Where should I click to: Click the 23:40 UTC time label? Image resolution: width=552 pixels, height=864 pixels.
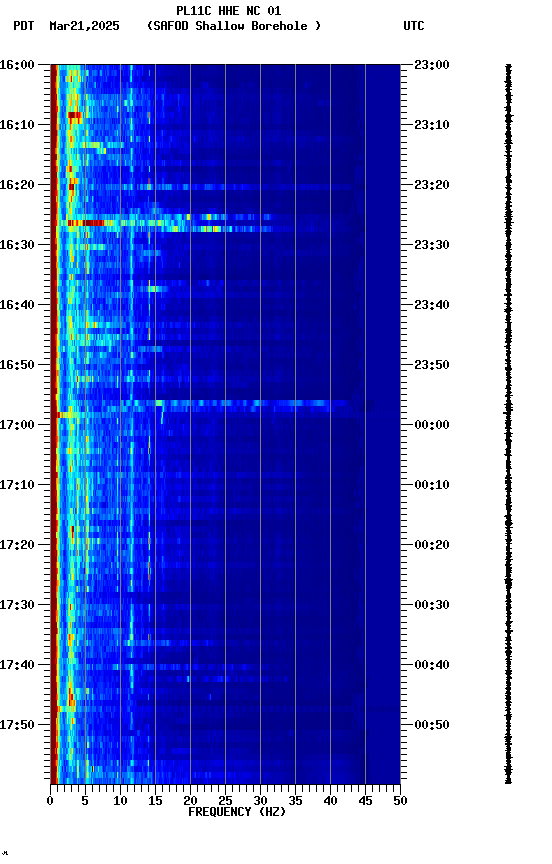tap(432, 305)
